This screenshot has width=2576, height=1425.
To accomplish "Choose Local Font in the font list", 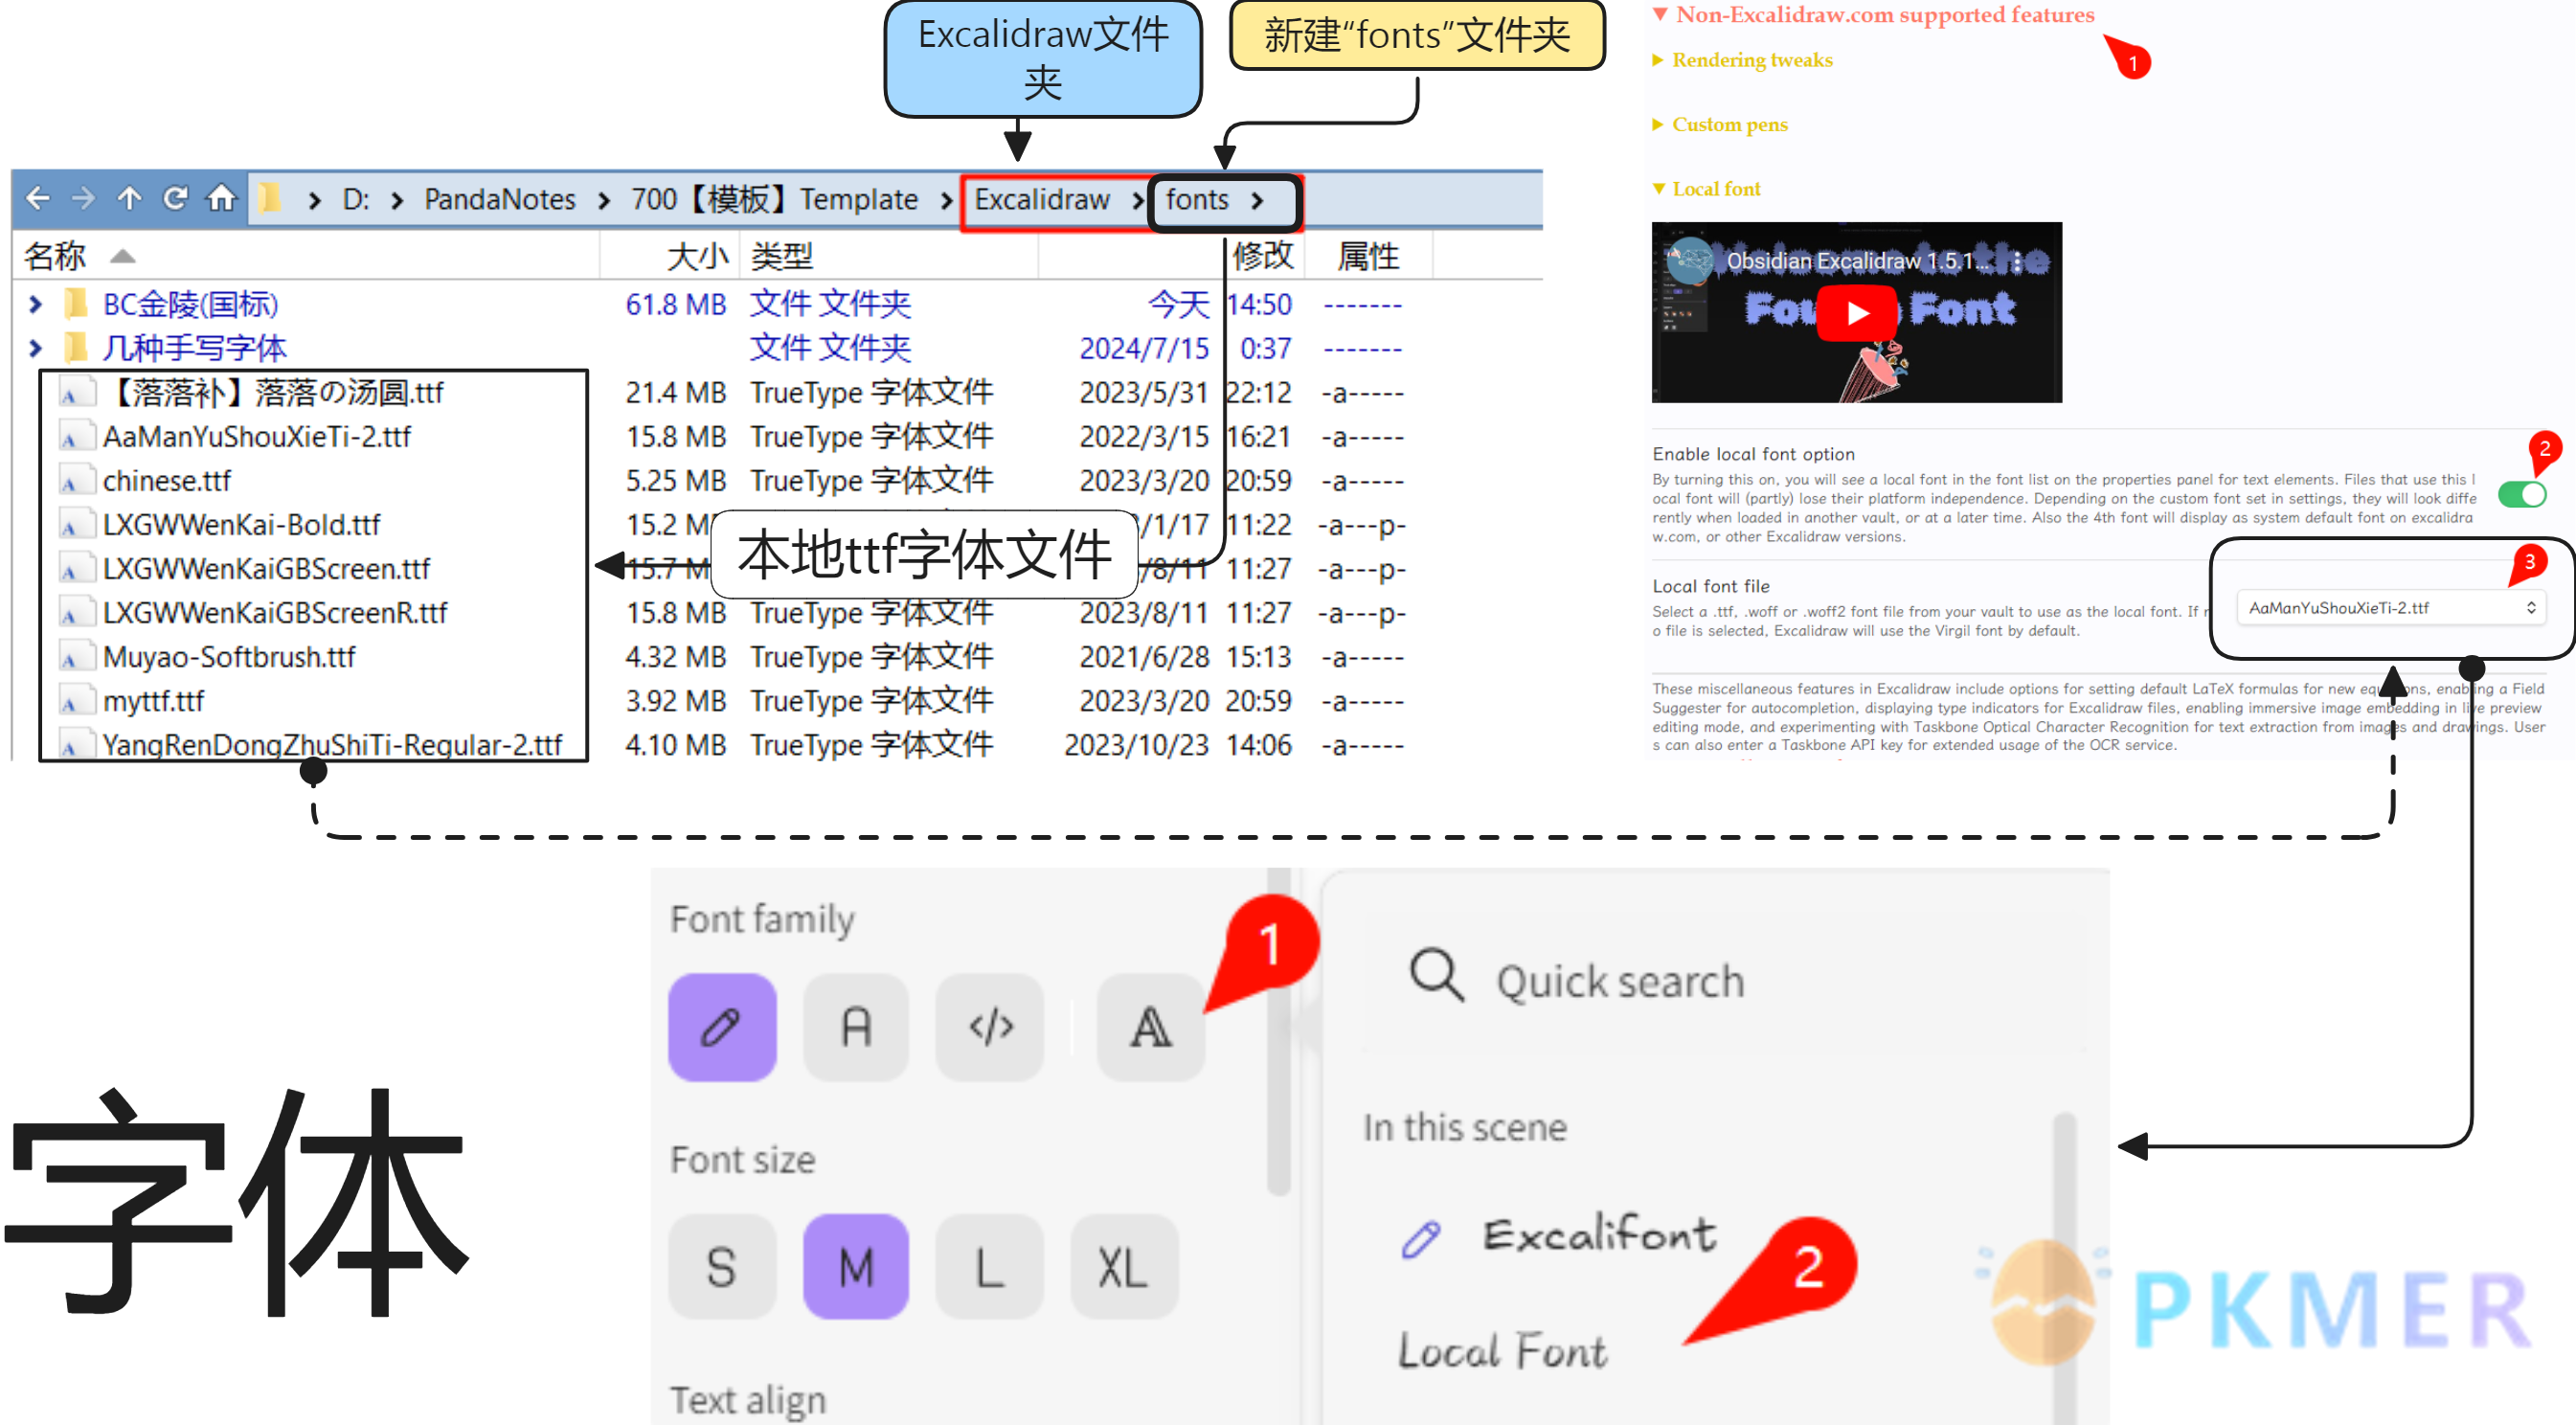I will pyautogui.click(x=1502, y=1350).
